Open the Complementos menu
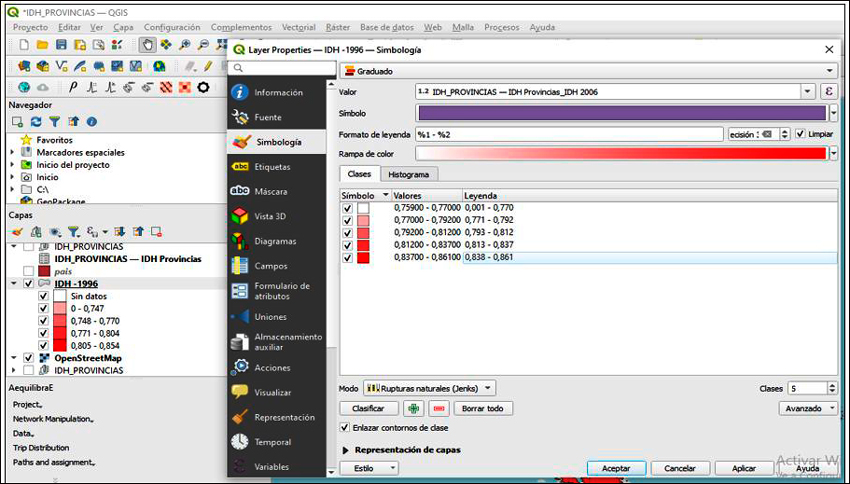 tap(241, 27)
